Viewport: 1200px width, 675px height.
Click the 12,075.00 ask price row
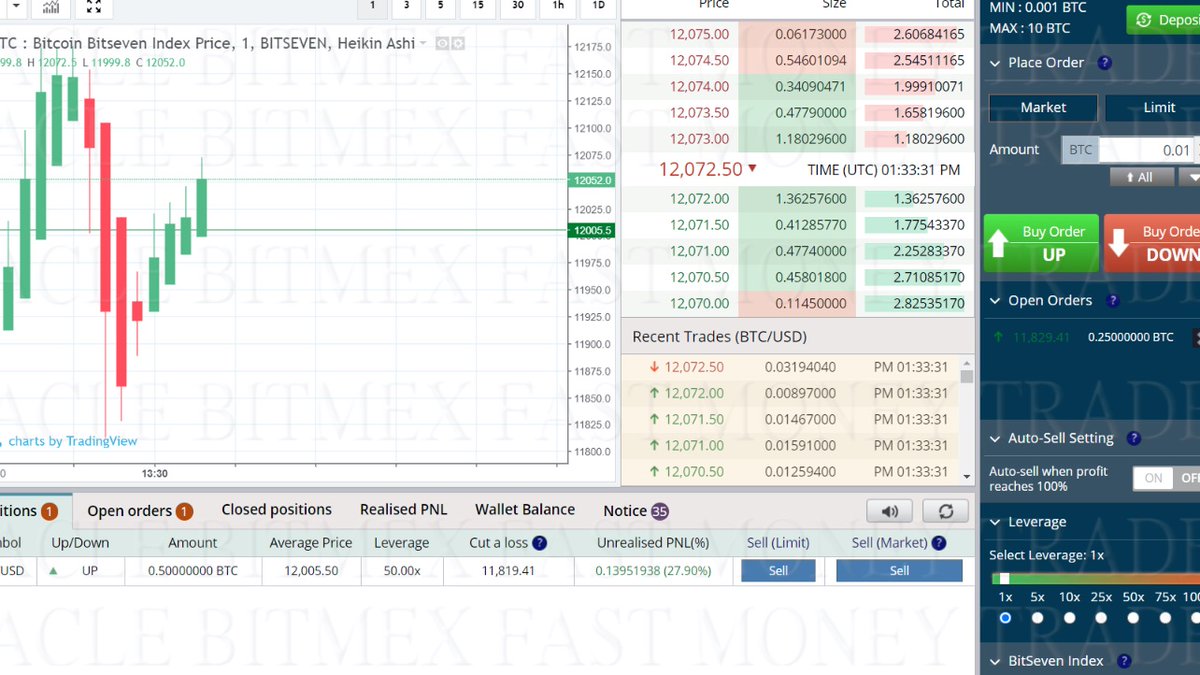[x=797, y=34]
